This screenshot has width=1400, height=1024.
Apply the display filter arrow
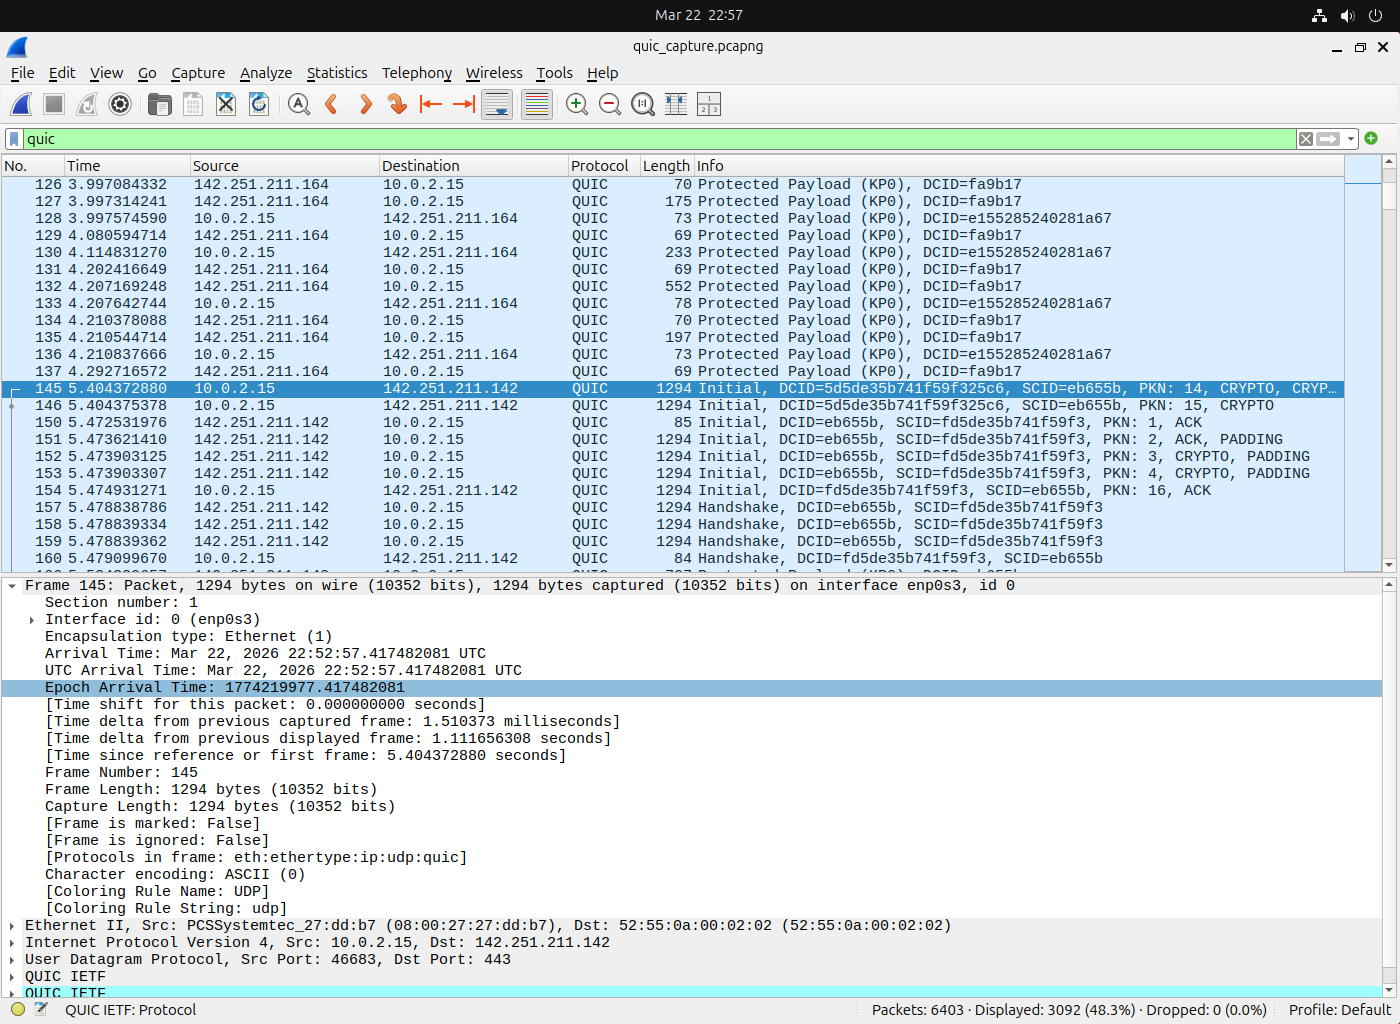pyautogui.click(x=1328, y=139)
